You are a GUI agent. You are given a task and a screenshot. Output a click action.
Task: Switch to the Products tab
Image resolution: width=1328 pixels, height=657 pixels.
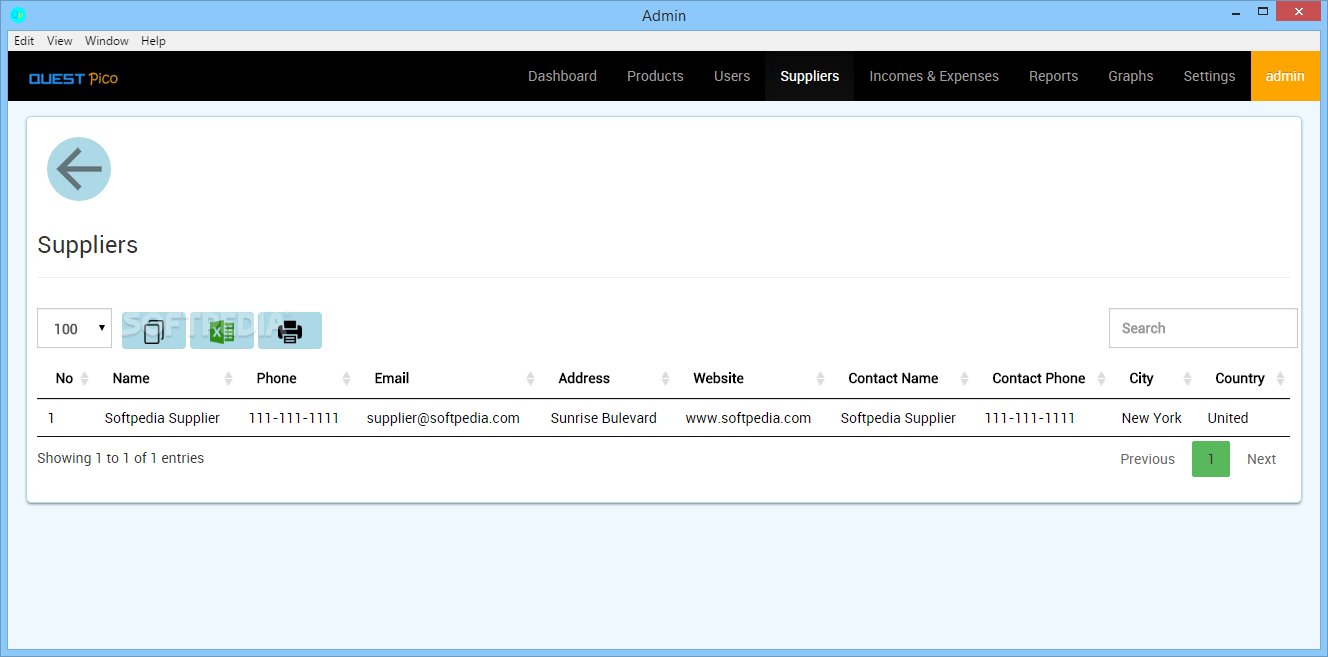point(655,76)
